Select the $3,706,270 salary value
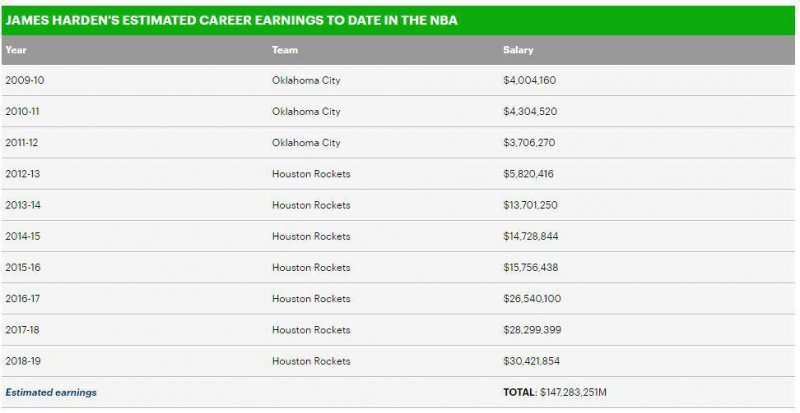 (529, 143)
